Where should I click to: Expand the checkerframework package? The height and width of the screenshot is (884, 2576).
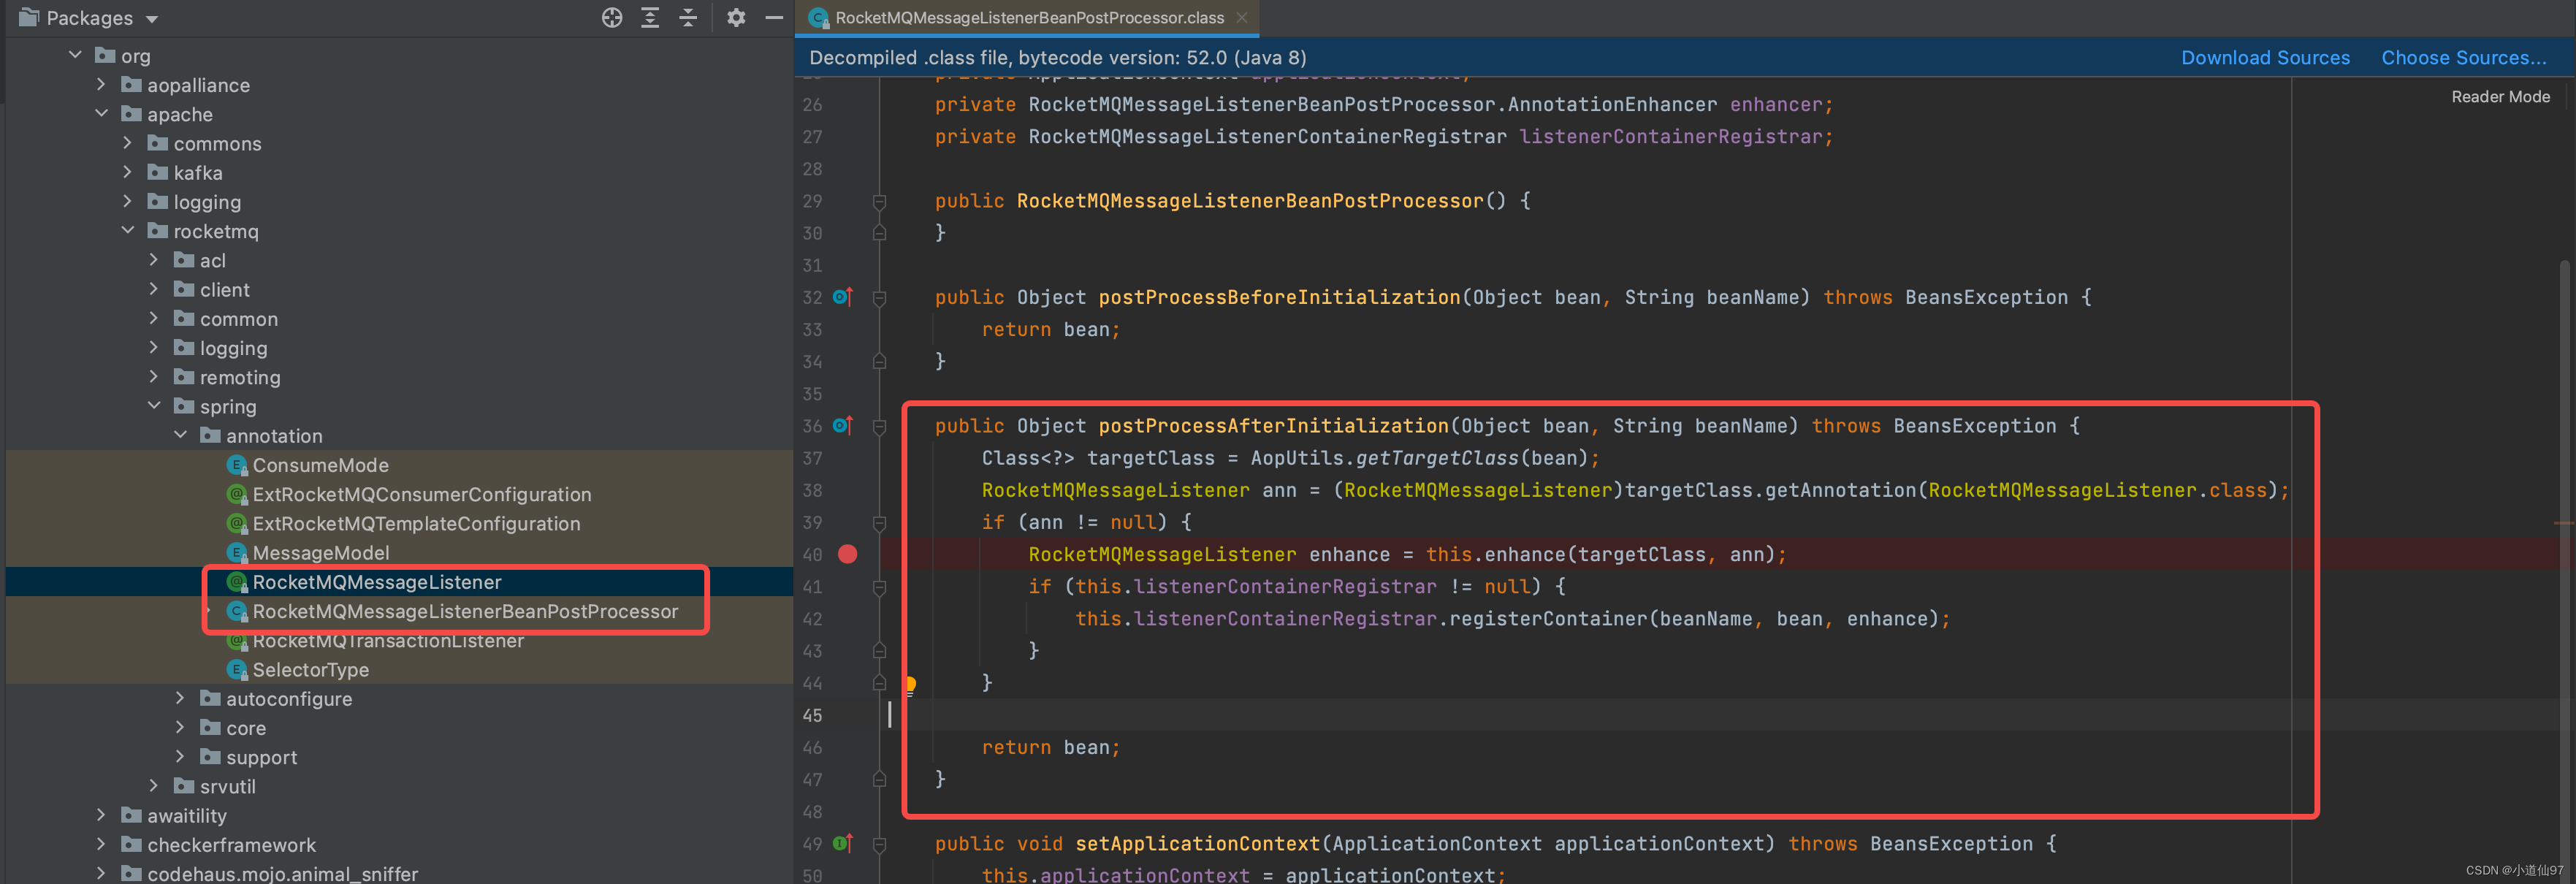point(101,844)
